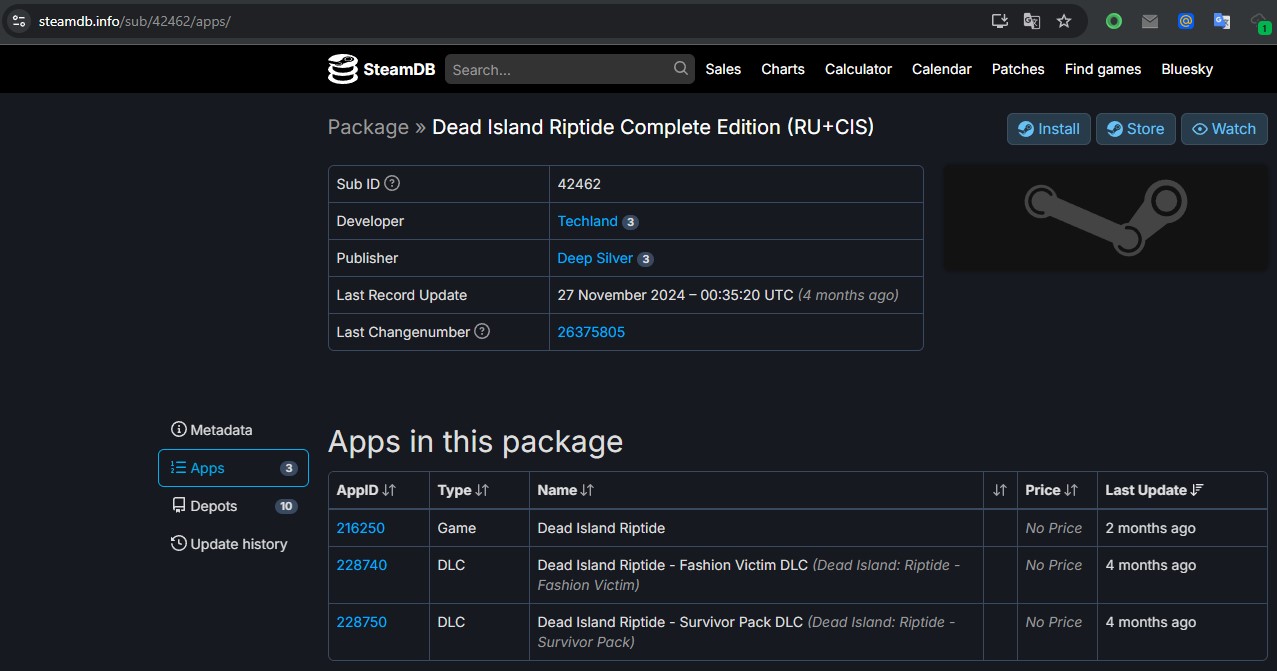Open the Techland developer link
The width and height of the screenshot is (1277, 671).
587,221
